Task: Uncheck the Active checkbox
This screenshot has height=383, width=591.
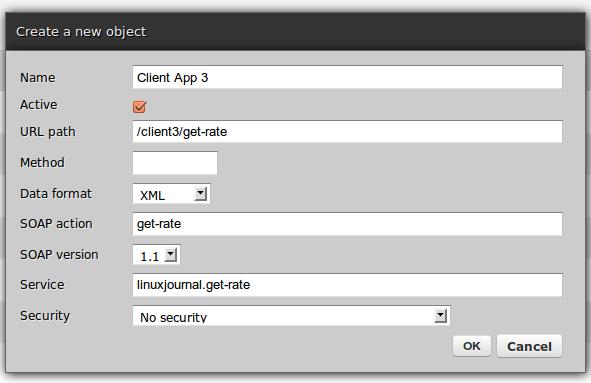Action: (139, 107)
